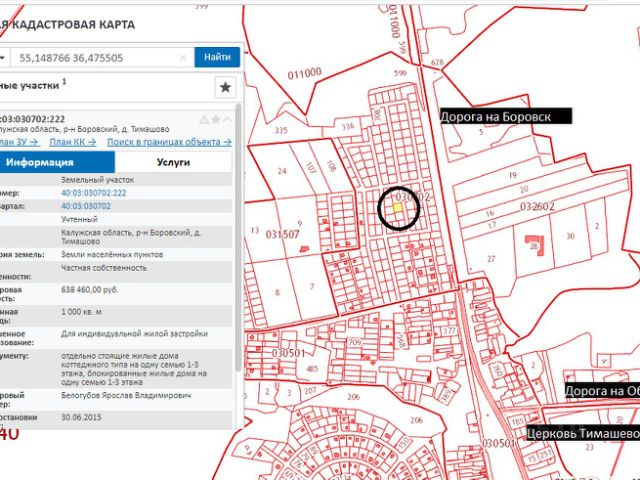
Task: Open cadastral quarter link 40:03:030702
Action: click(86, 205)
